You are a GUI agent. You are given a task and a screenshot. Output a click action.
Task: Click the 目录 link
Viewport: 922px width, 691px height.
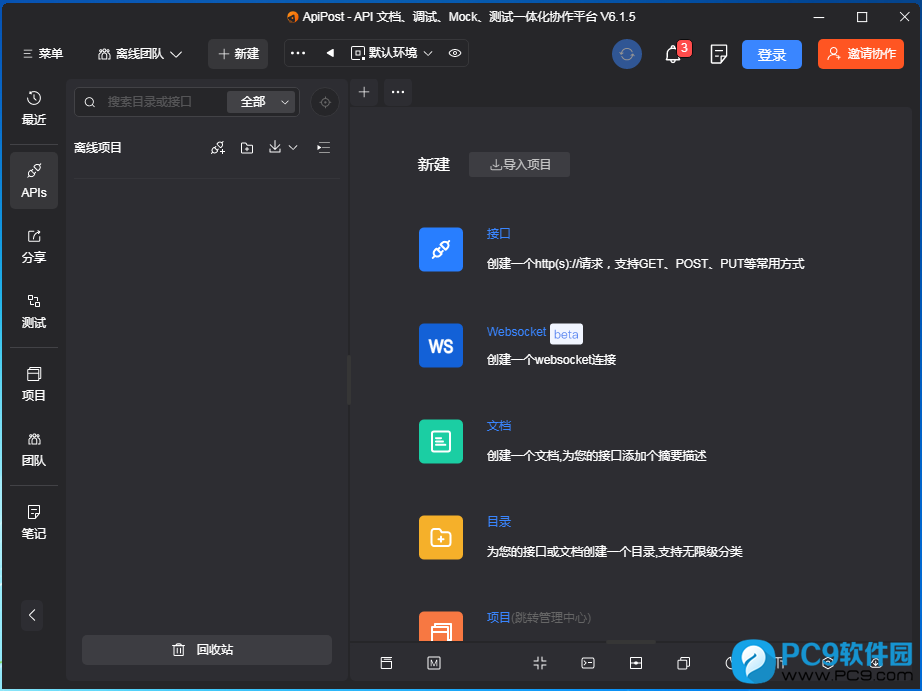[499, 522]
